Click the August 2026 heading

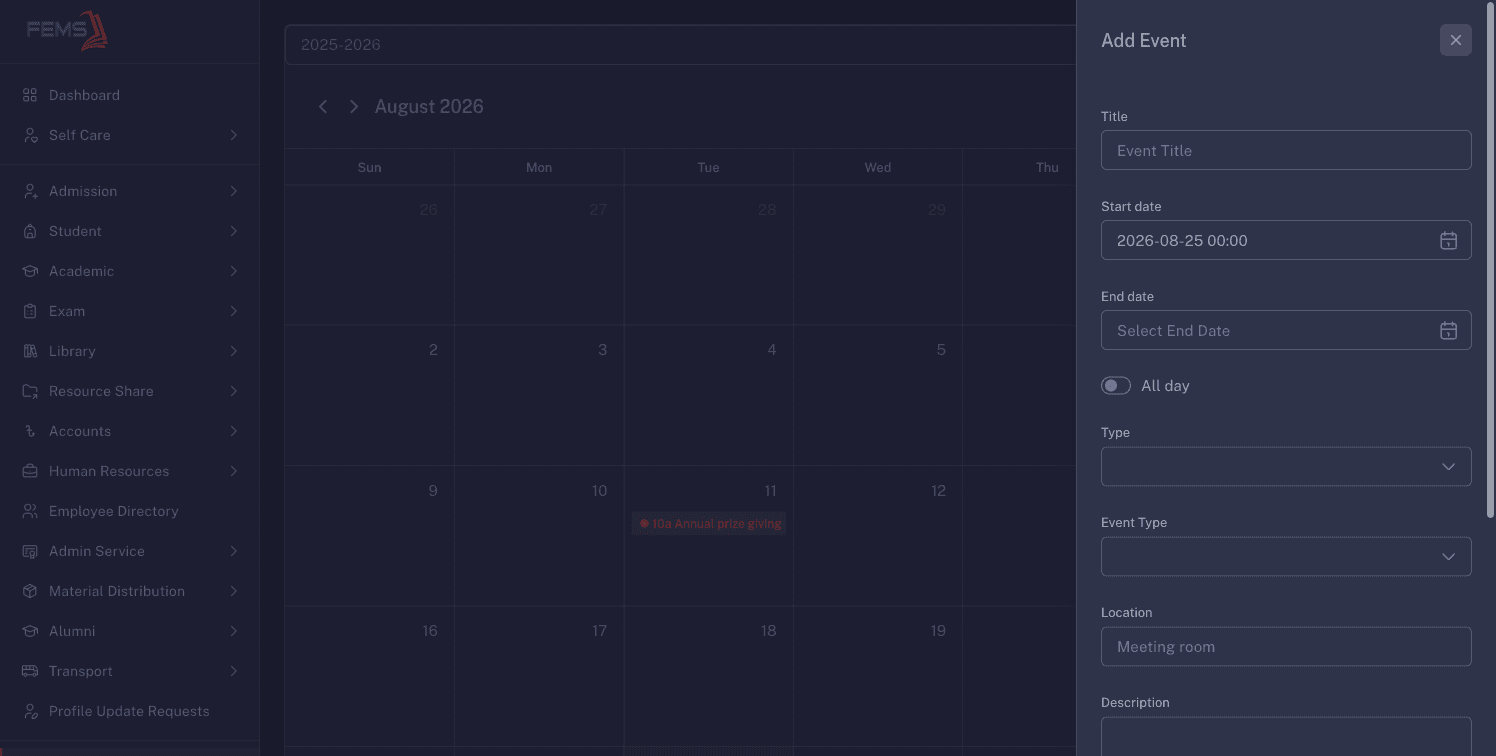[x=429, y=106]
